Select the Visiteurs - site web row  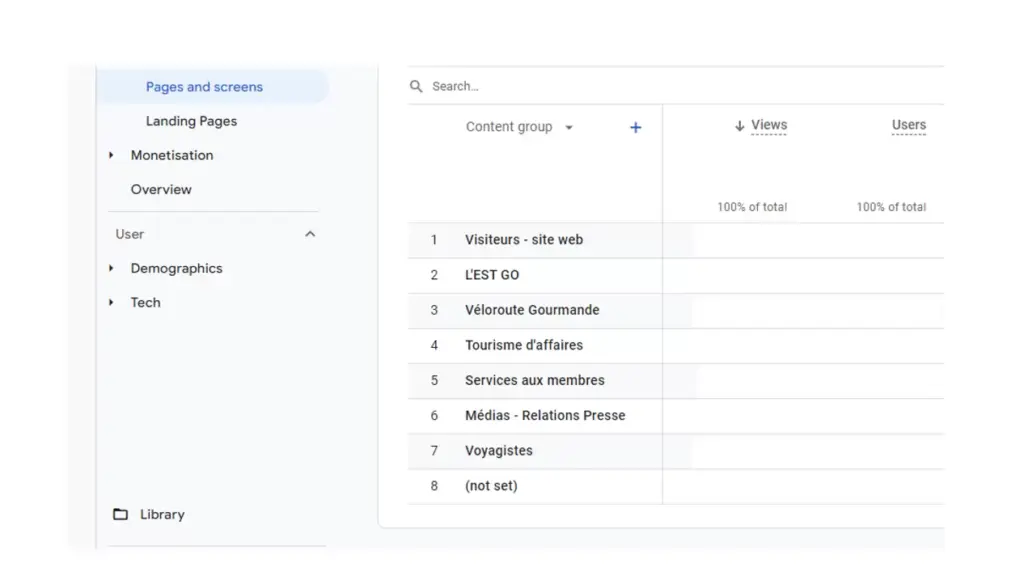tap(523, 240)
